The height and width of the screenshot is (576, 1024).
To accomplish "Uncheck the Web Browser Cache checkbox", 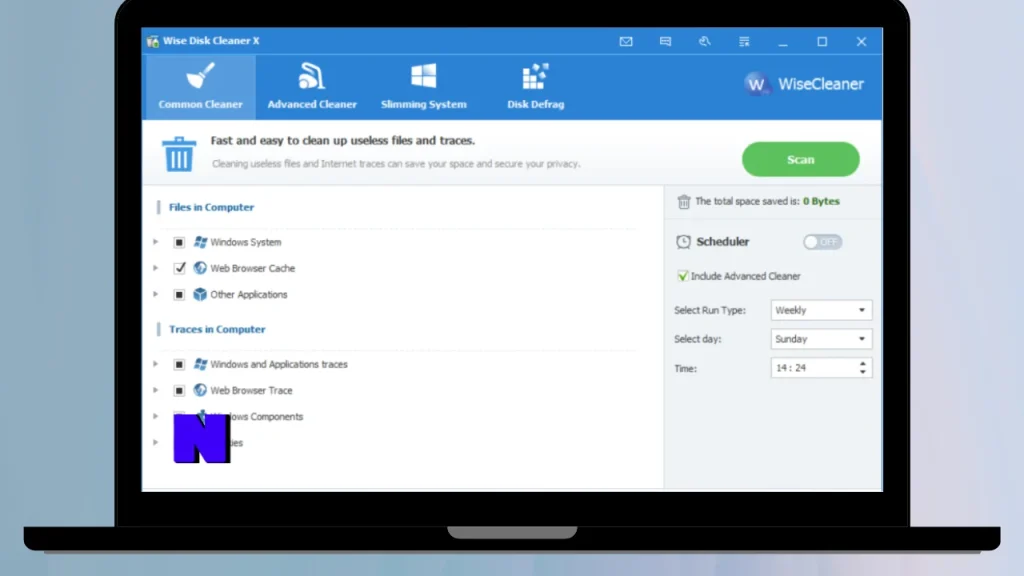I will [x=179, y=268].
